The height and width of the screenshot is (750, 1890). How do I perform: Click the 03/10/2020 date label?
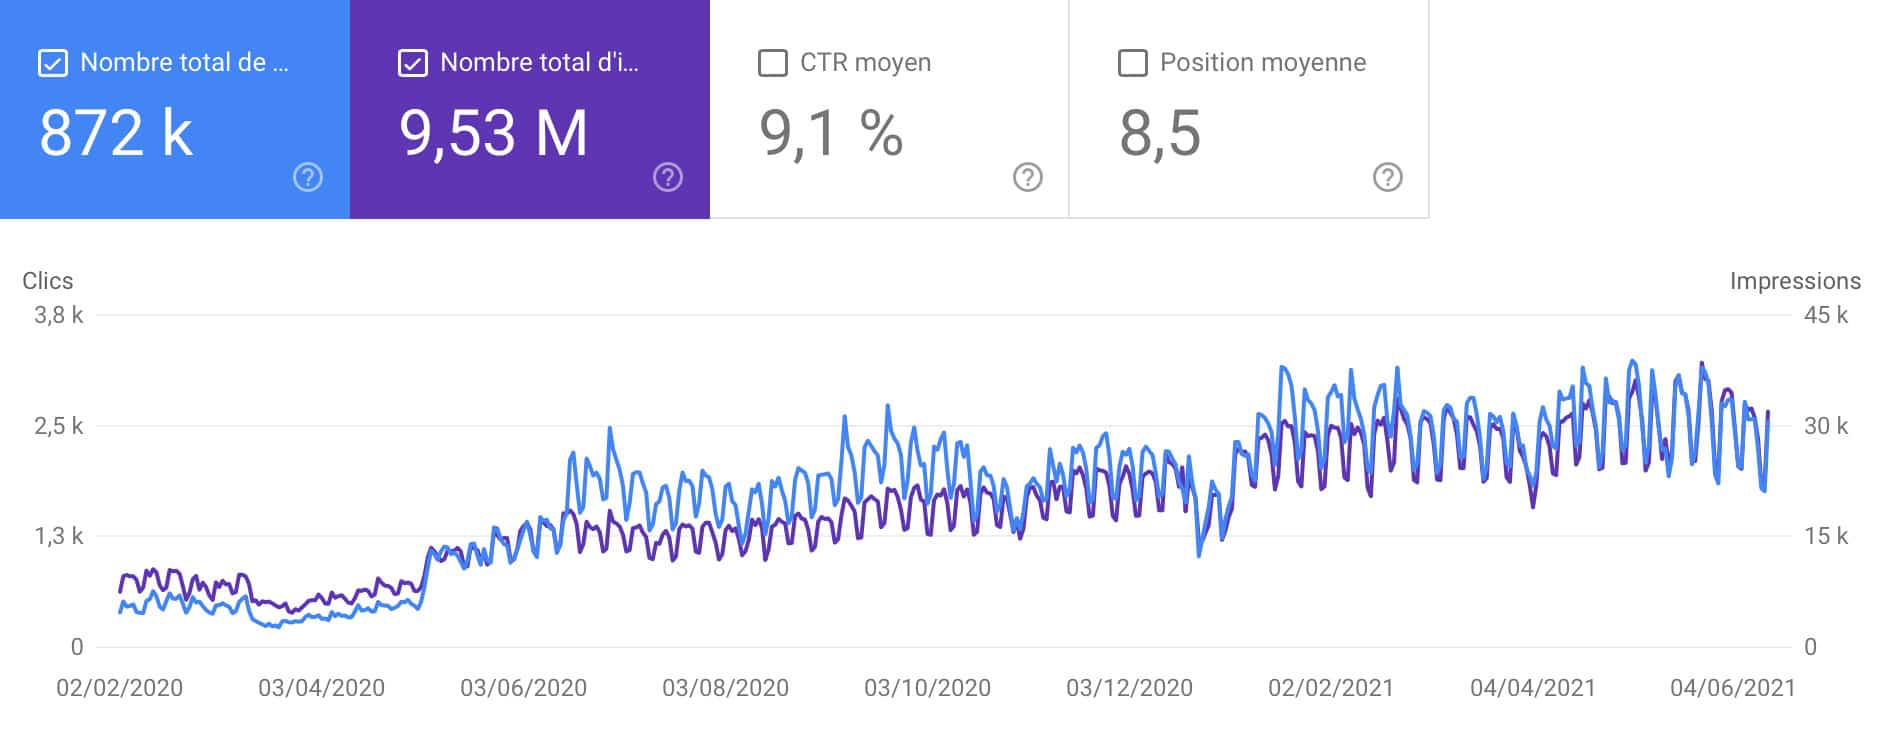pyautogui.click(x=928, y=688)
